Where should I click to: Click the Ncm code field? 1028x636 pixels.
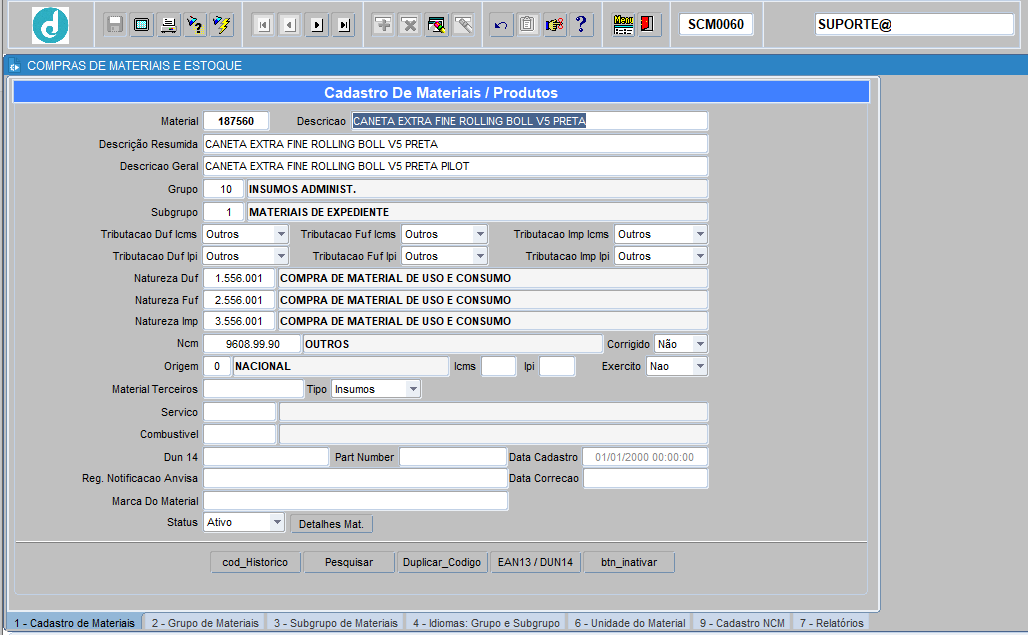click(252, 344)
